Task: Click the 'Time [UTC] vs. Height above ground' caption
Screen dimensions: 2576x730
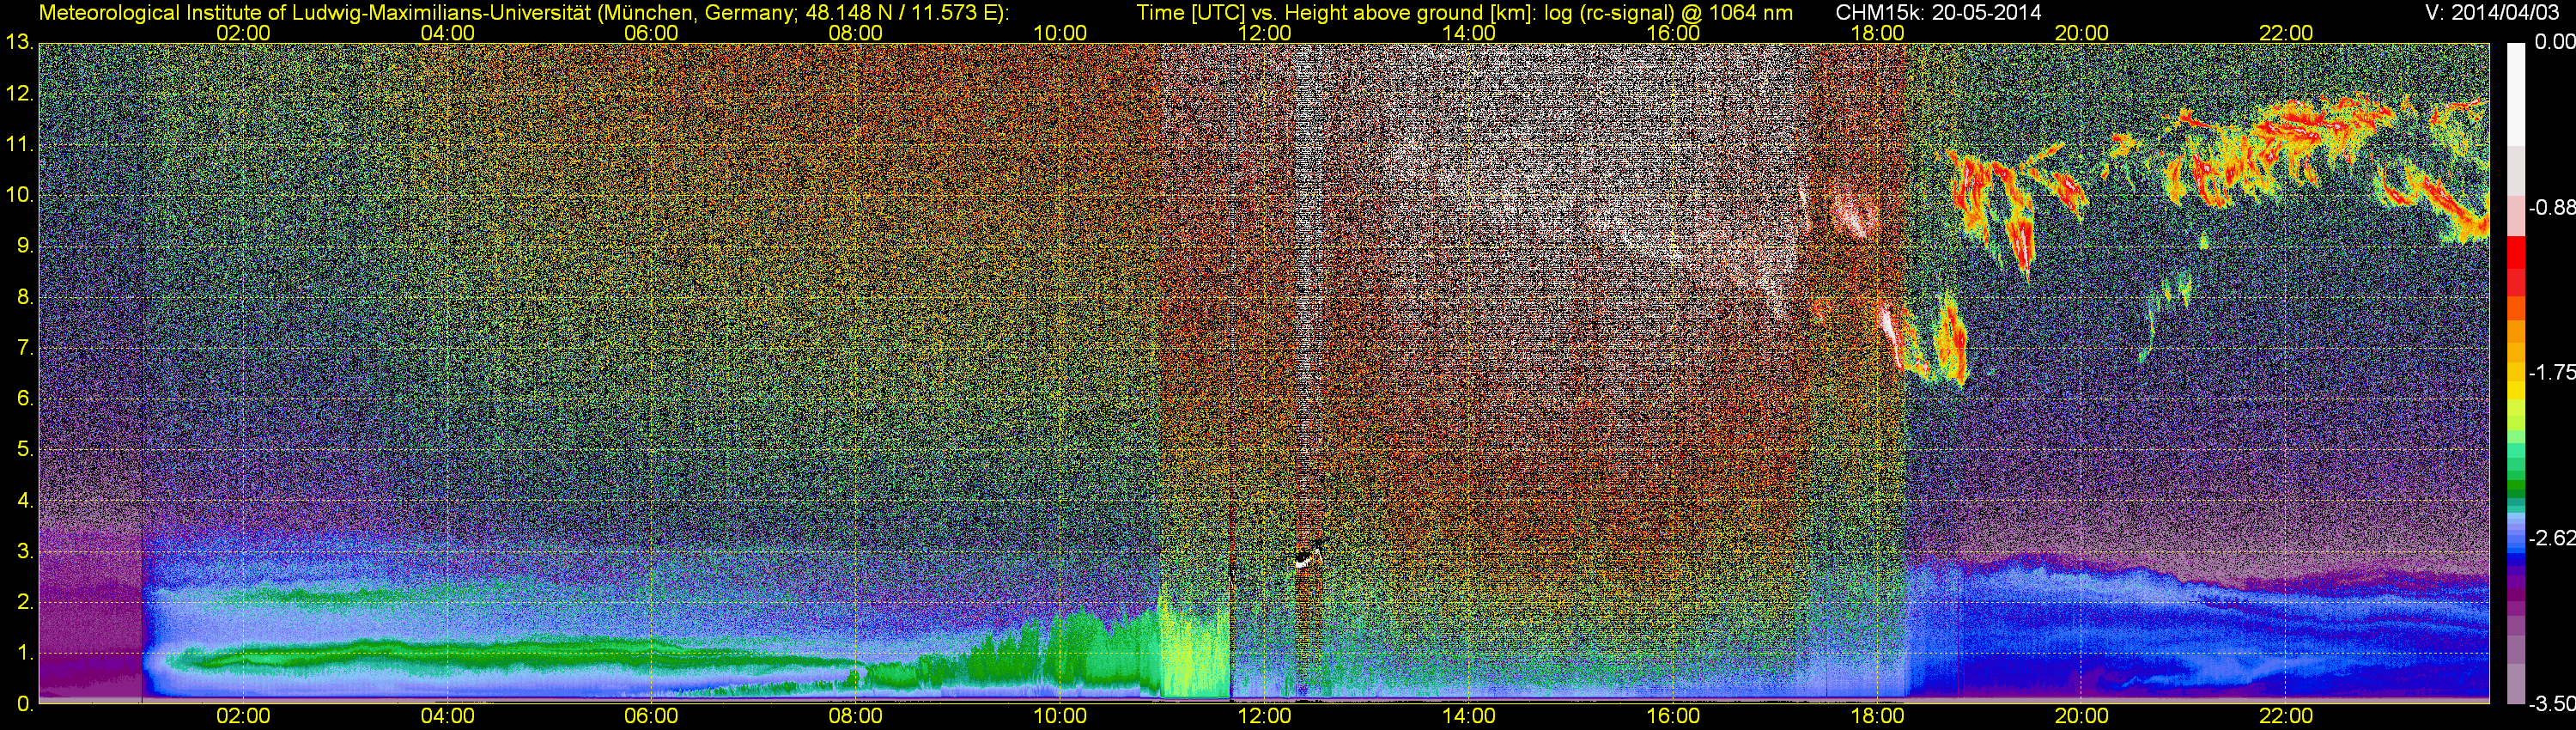Action: coord(1465,14)
